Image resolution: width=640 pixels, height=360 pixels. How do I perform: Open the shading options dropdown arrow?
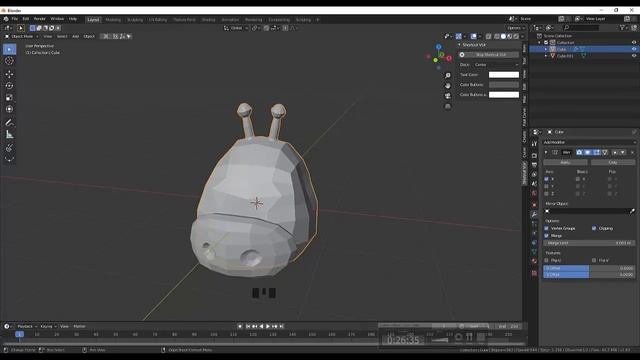pos(522,36)
